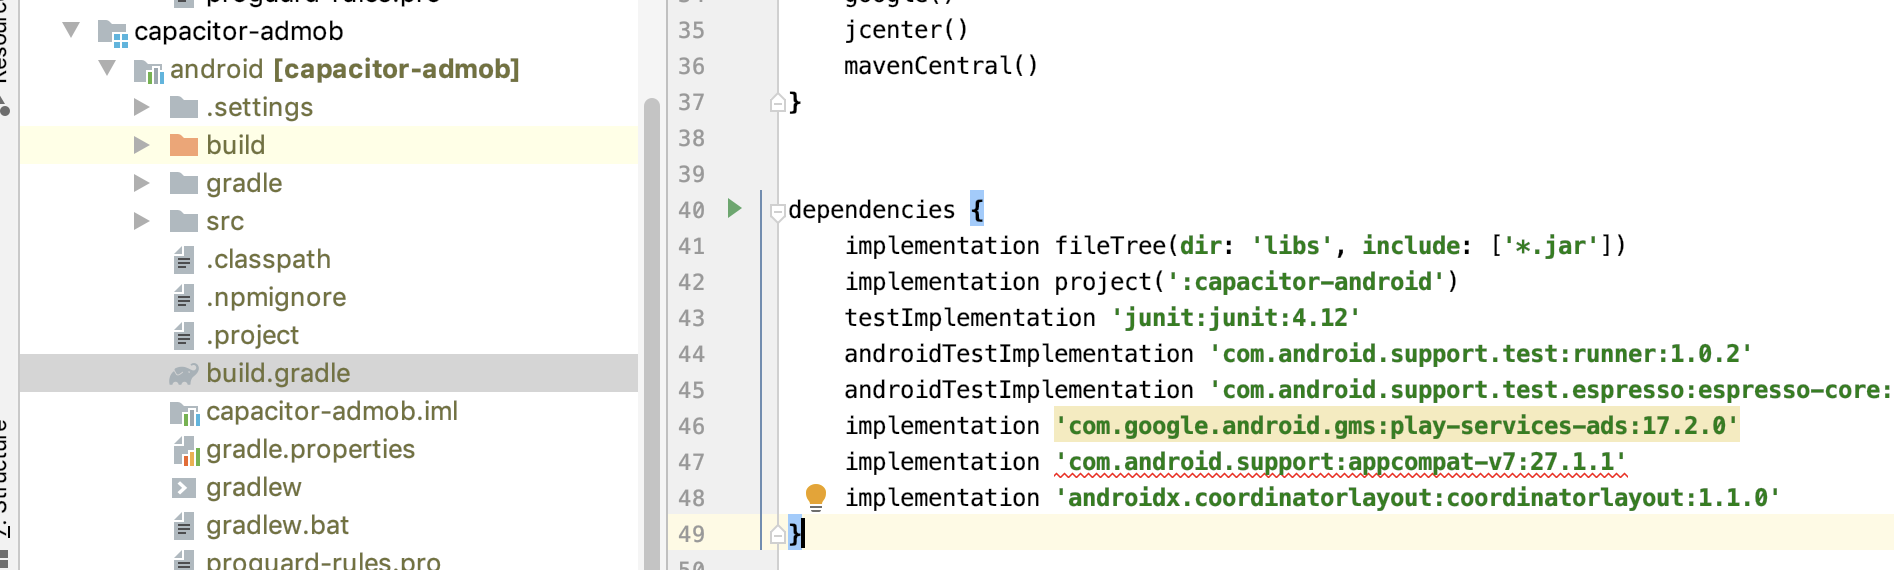
Task: Collapse the capacitor-admob module node
Action: click(71, 30)
